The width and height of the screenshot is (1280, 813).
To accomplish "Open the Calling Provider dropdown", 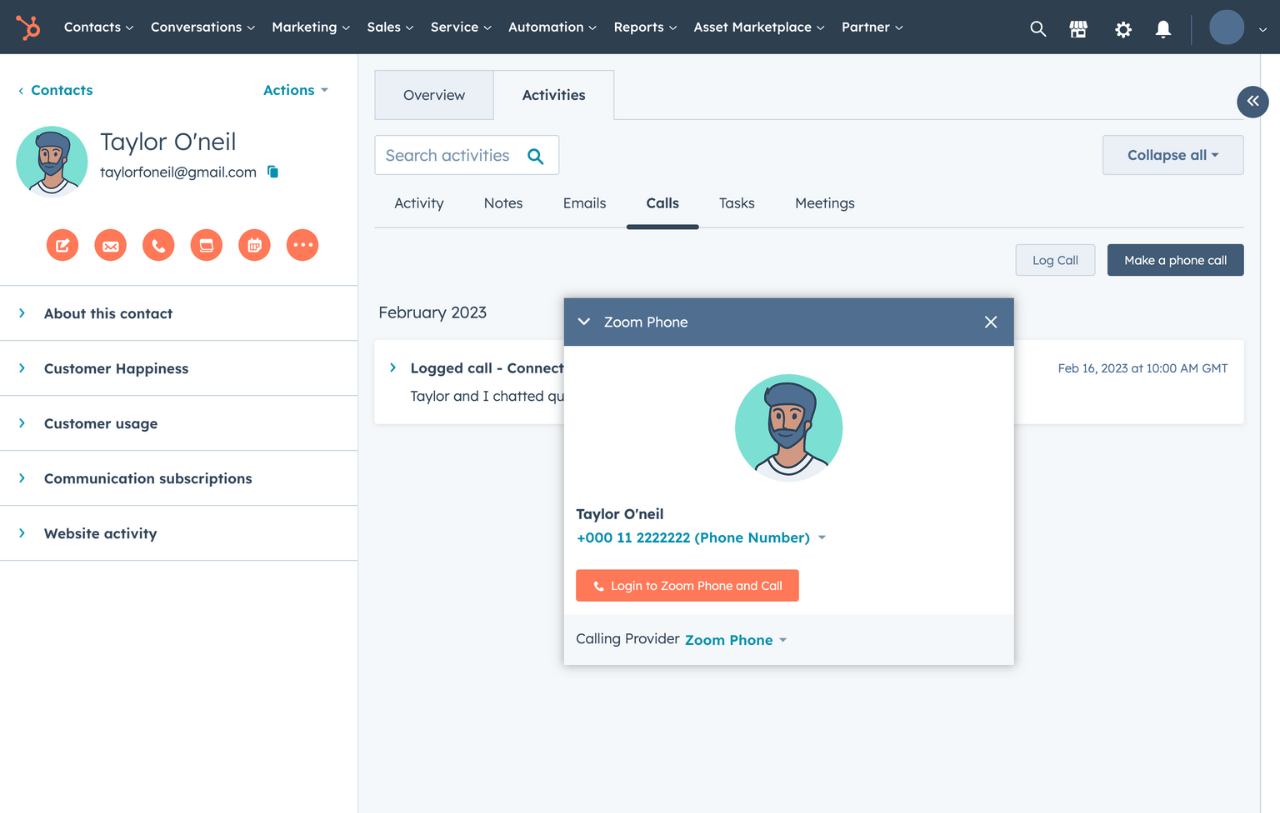I will (735, 639).
